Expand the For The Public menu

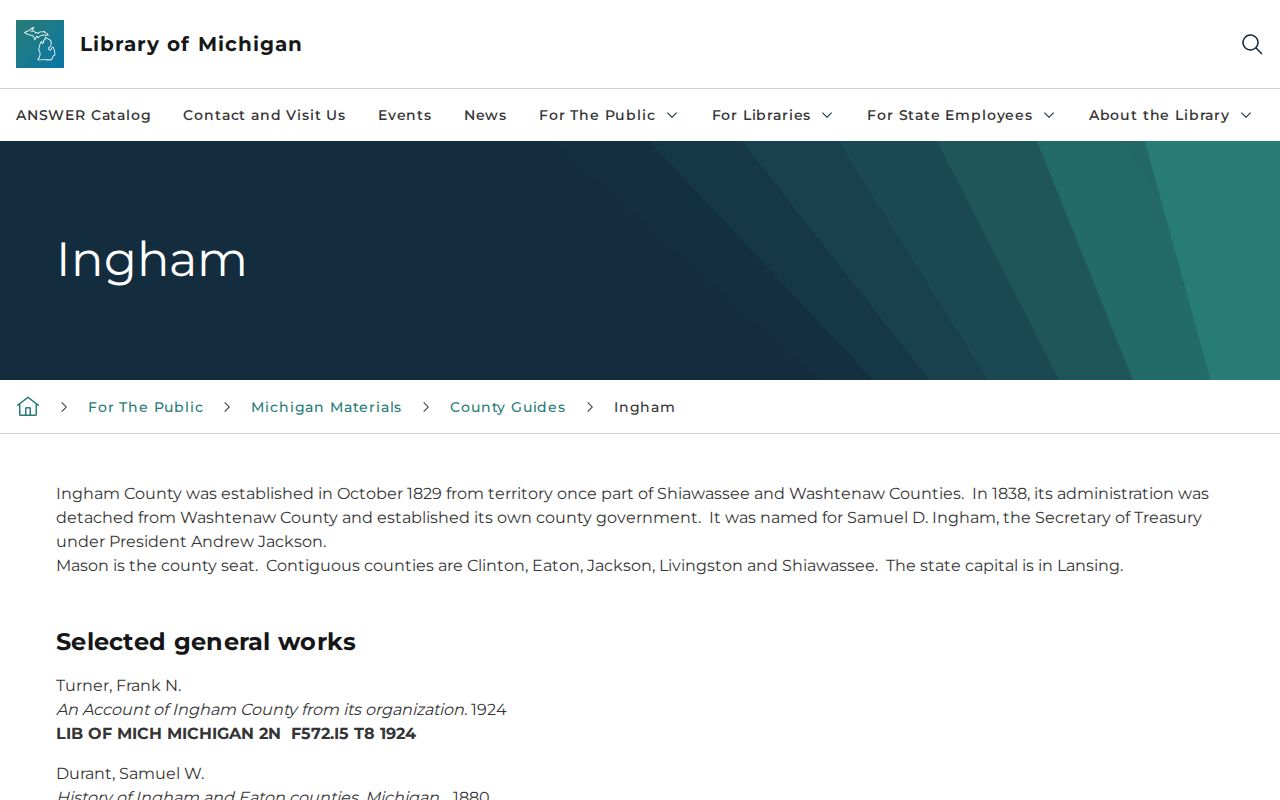608,115
